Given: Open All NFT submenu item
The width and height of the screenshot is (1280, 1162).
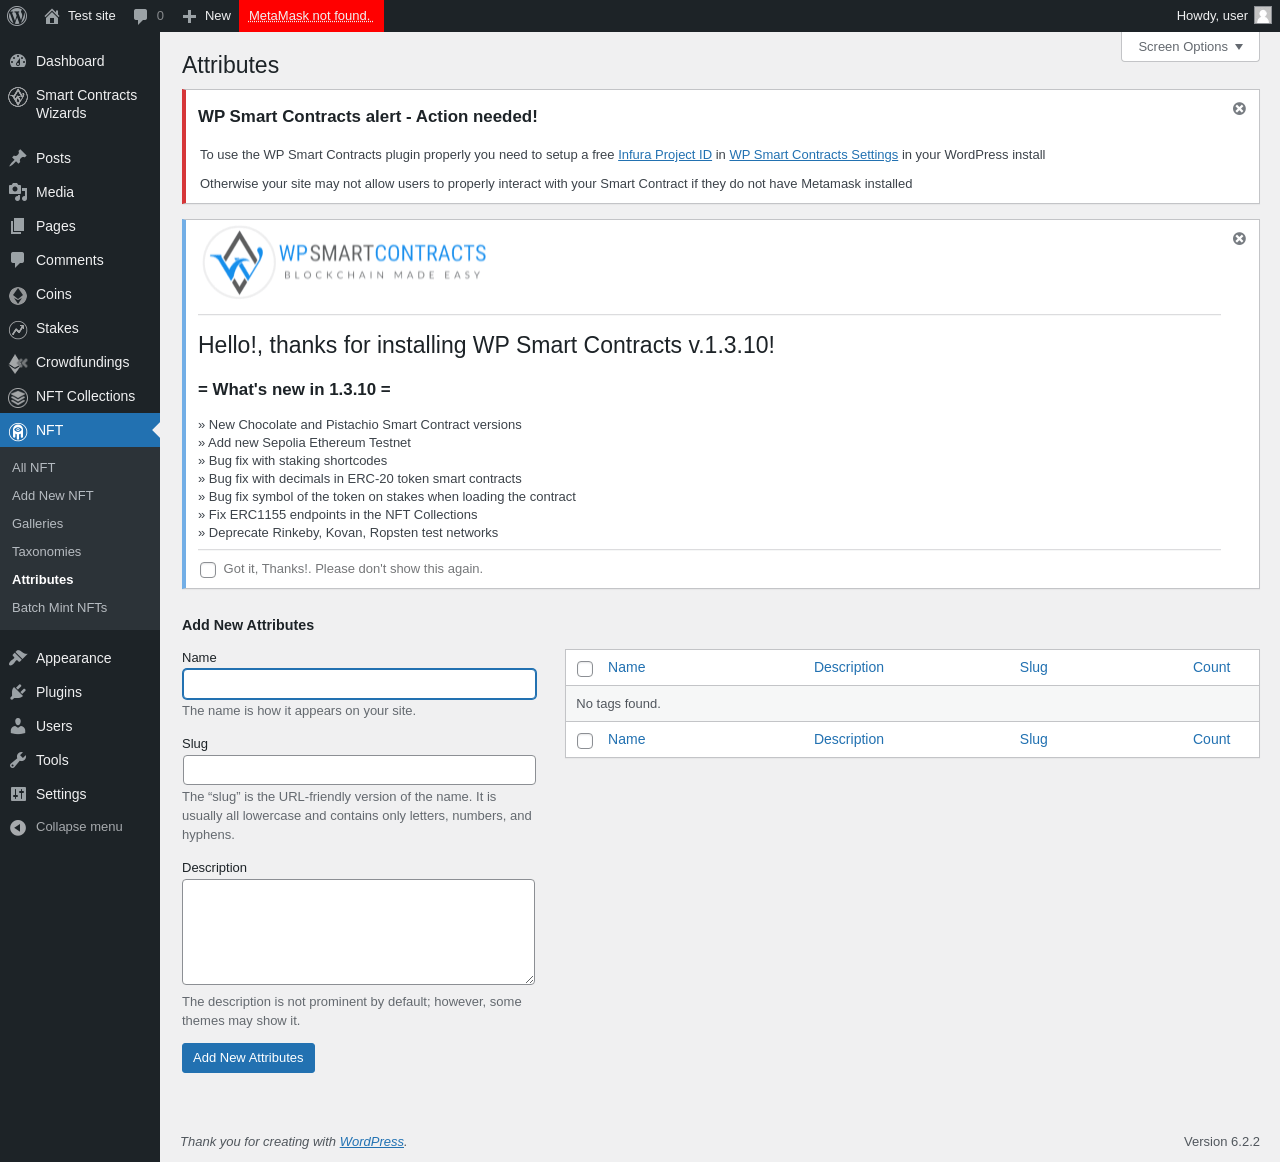Looking at the screenshot, I should point(34,467).
